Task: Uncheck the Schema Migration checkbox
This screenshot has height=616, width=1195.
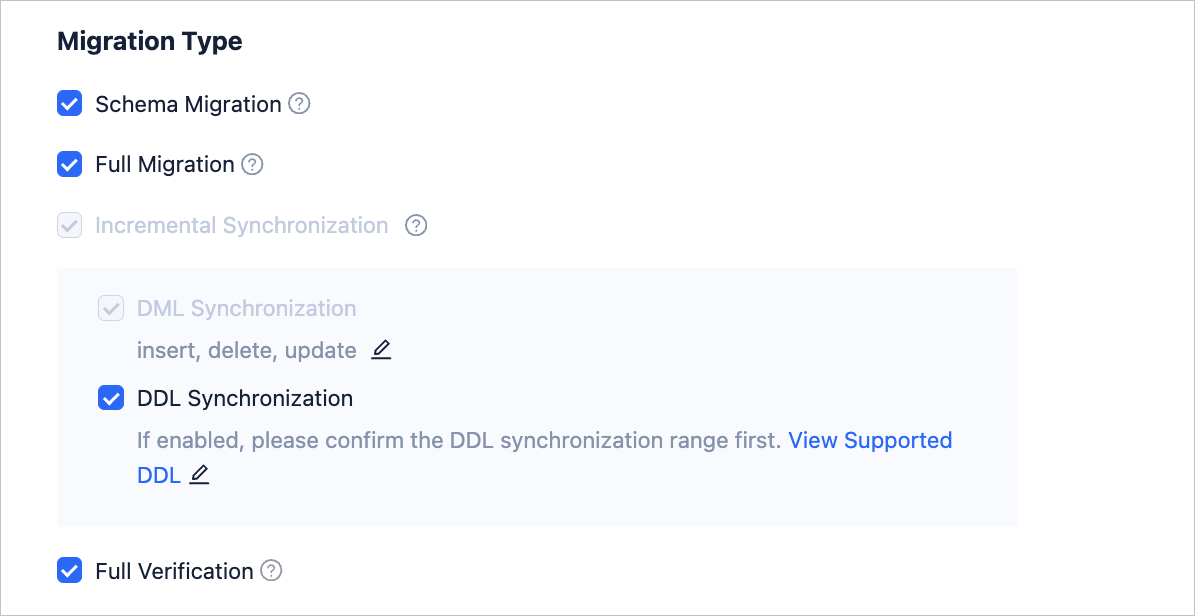Action: pyautogui.click(x=69, y=104)
